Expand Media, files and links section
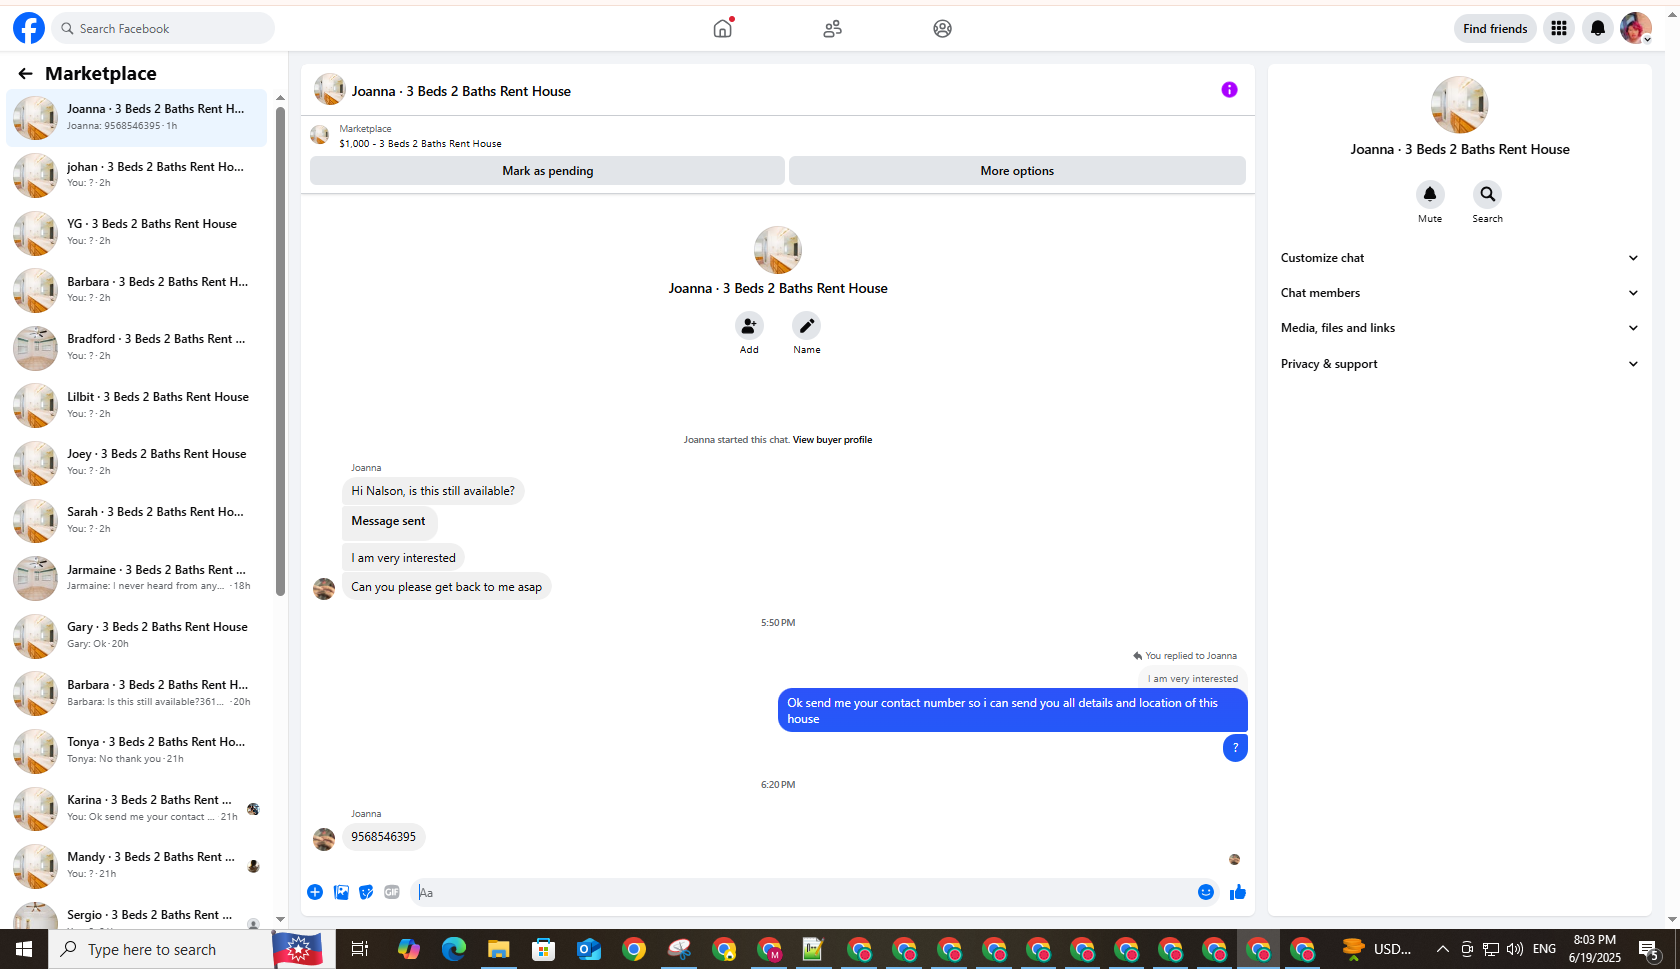 click(1460, 328)
